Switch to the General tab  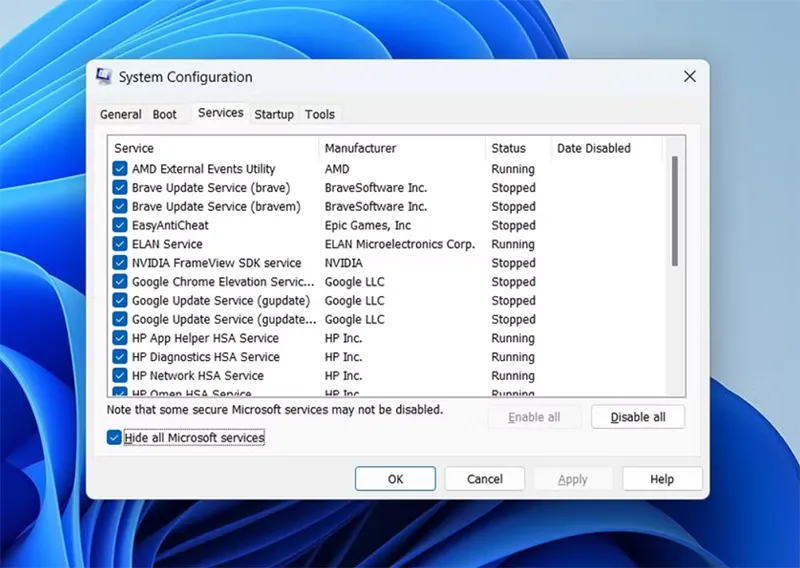(120, 115)
